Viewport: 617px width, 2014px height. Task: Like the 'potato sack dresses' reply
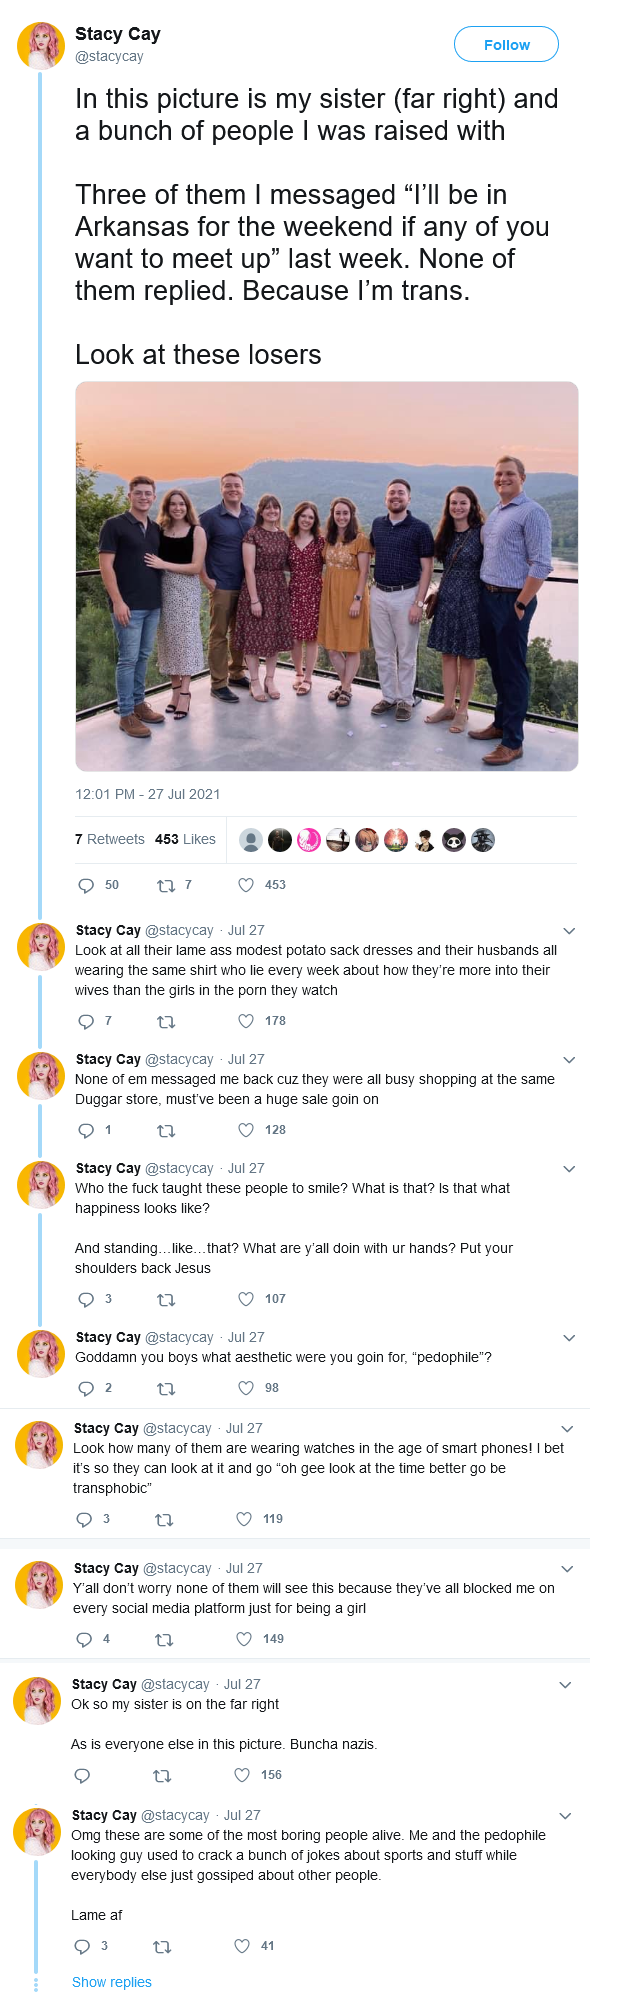tap(246, 1021)
